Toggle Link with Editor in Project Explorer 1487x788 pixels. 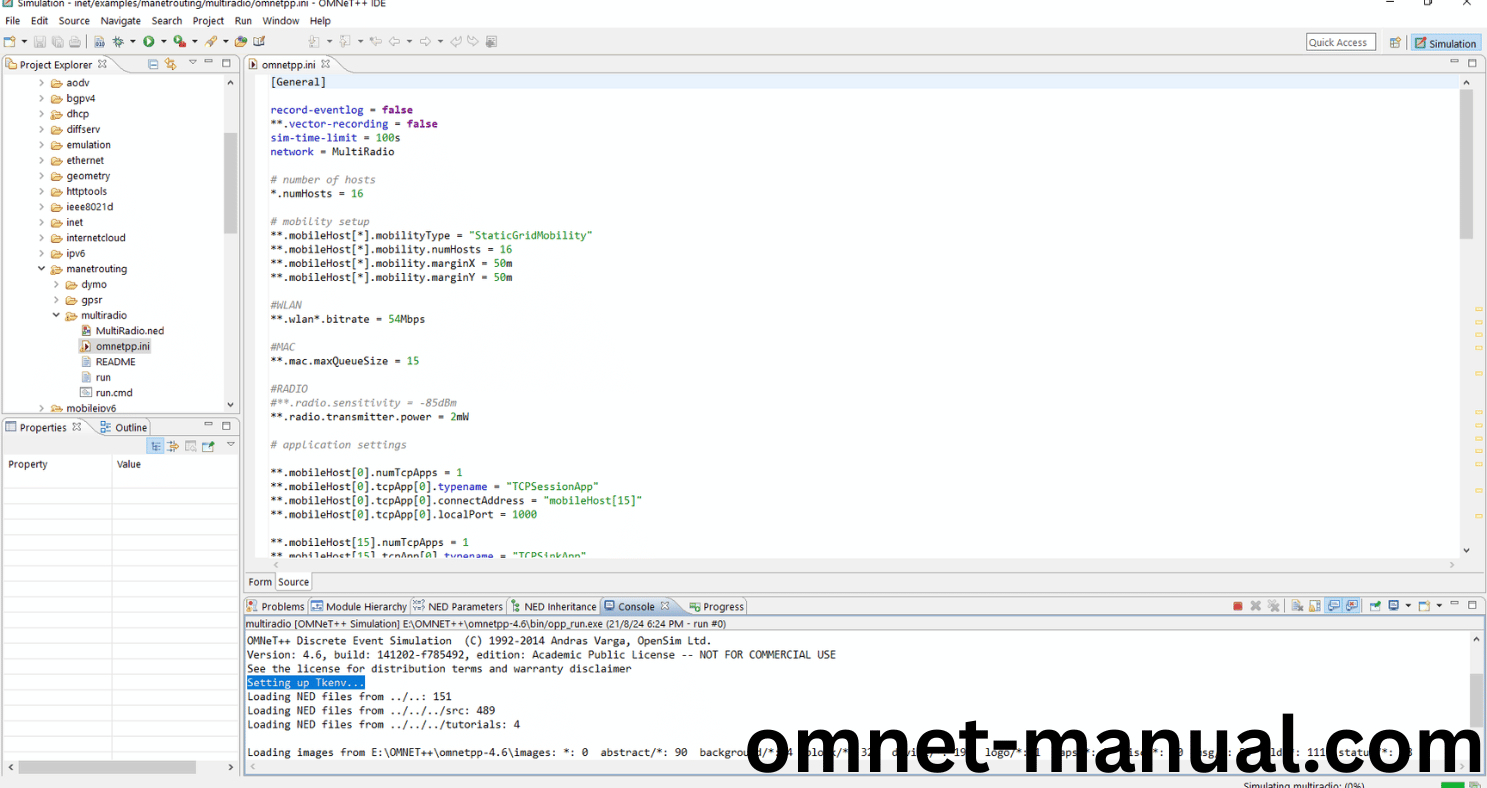170,64
